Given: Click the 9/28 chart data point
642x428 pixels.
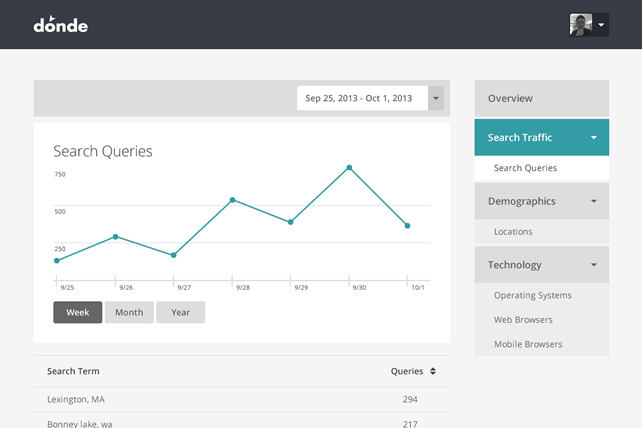Looking at the screenshot, I should [232, 200].
